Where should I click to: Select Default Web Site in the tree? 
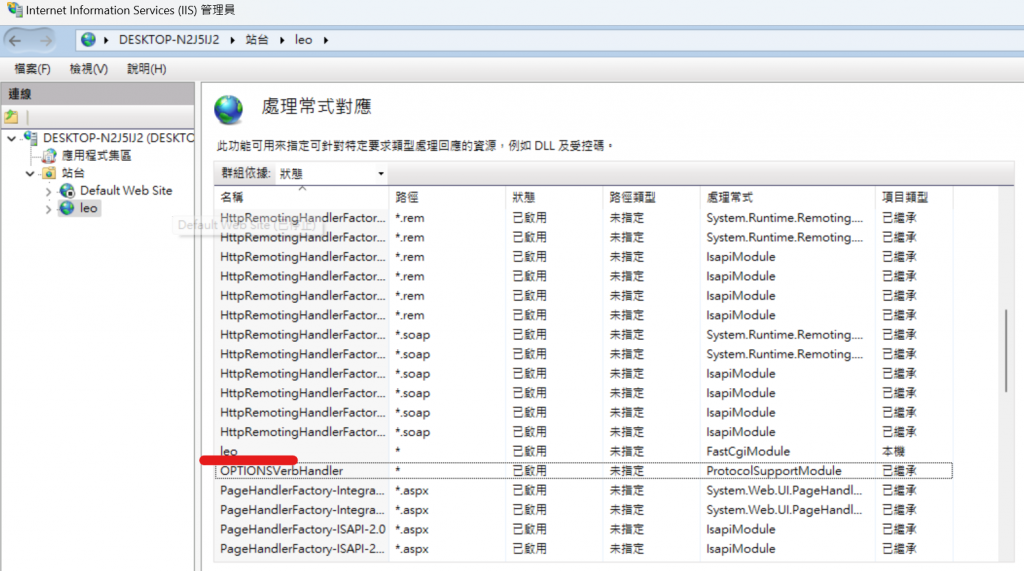[126, 191]
